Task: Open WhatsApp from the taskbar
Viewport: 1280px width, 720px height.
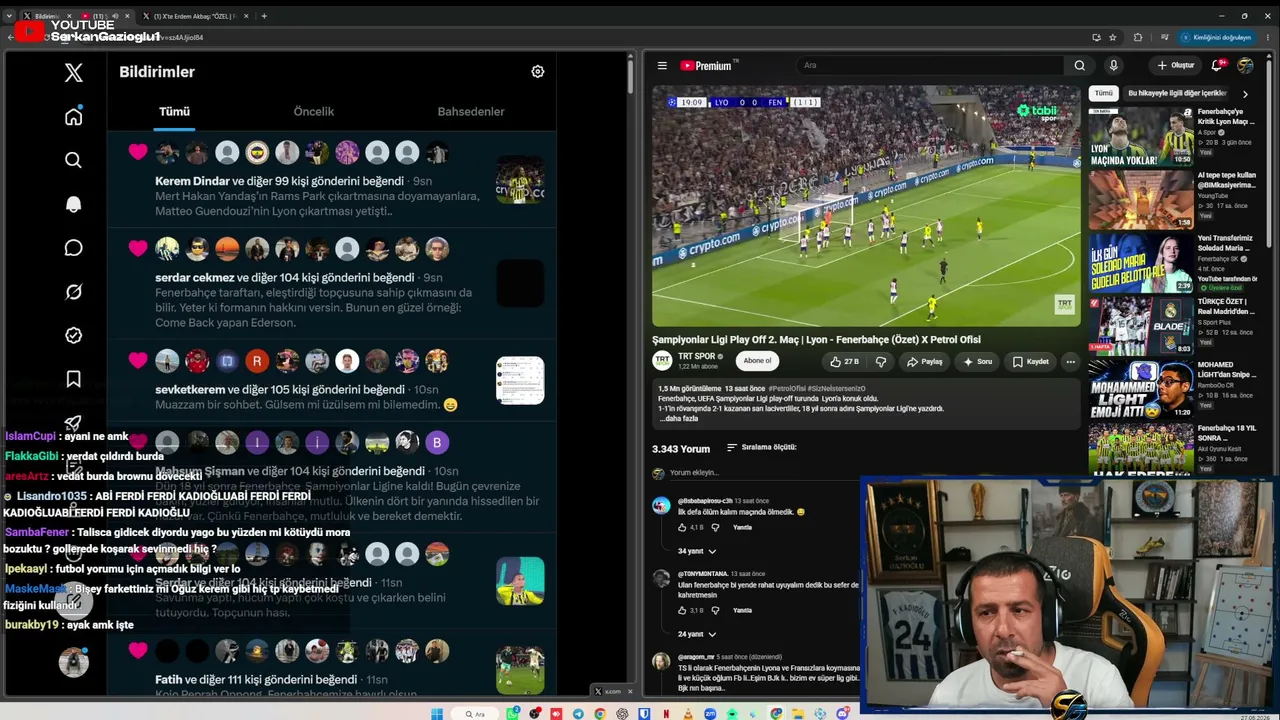Action: tap(513, 714)
